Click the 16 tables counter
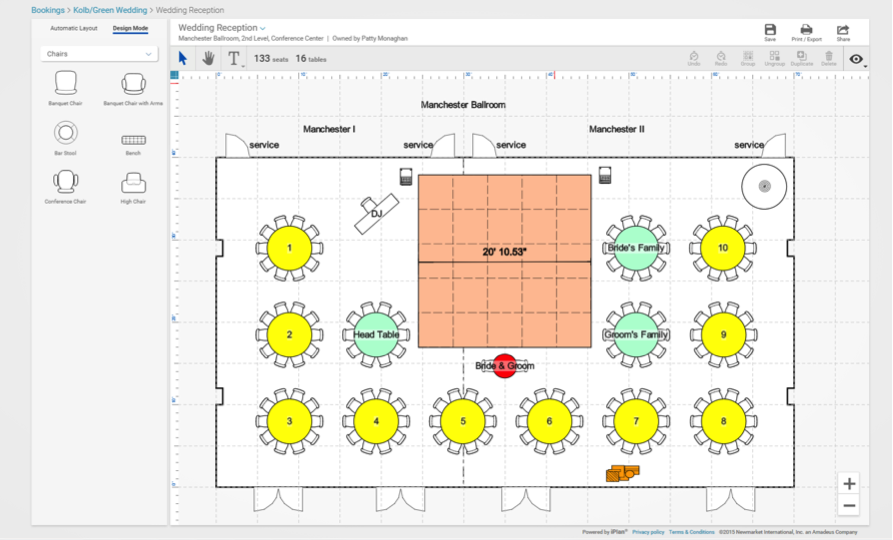Viewport: 893px width, 540px height. [x=311, y=59]
